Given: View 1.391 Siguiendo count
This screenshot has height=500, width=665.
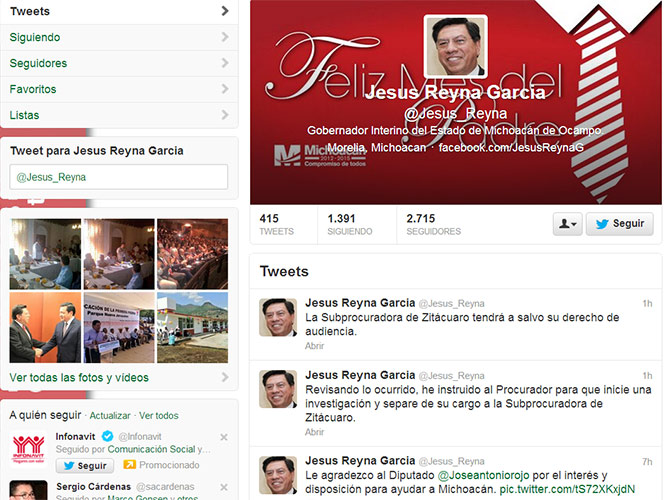Looking at the screenshot, I should [350, 224].
